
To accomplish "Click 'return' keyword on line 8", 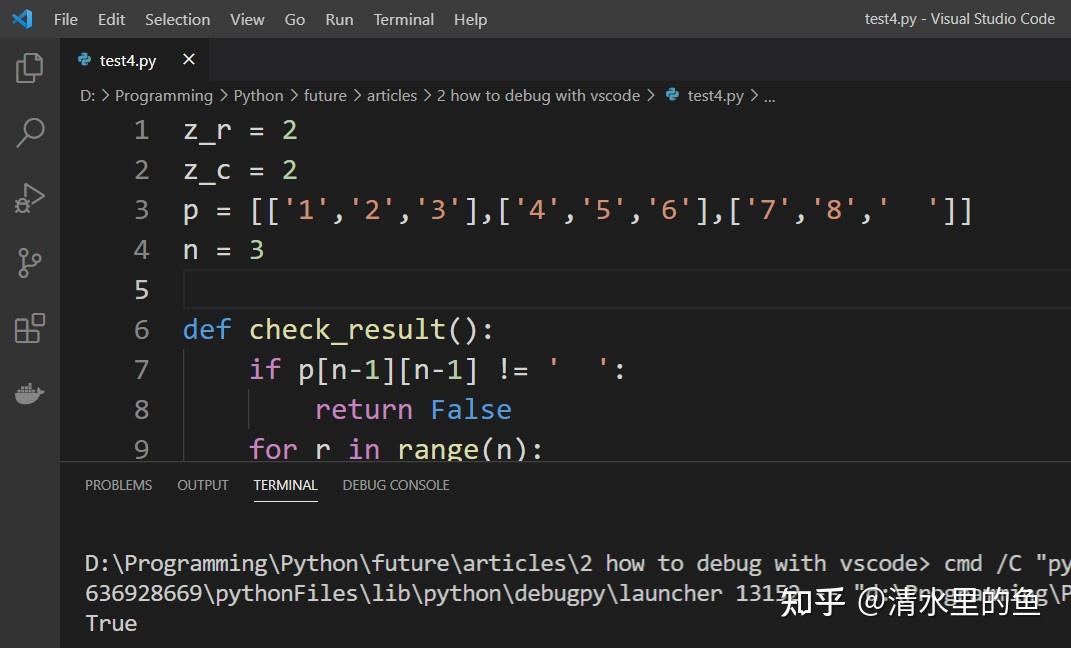I will (x=364, y=410).
